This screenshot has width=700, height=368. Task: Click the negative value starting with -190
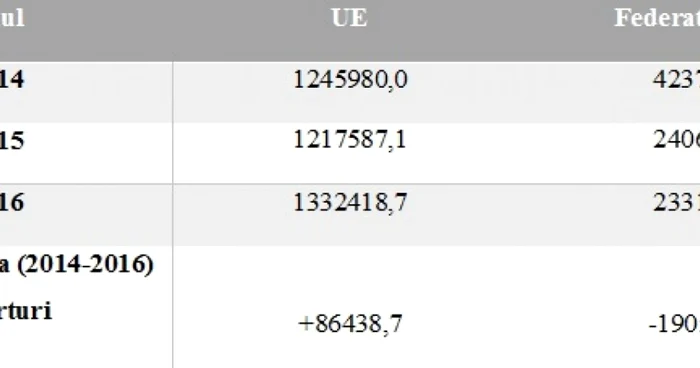pyautogui.click(x=674, y=324)
